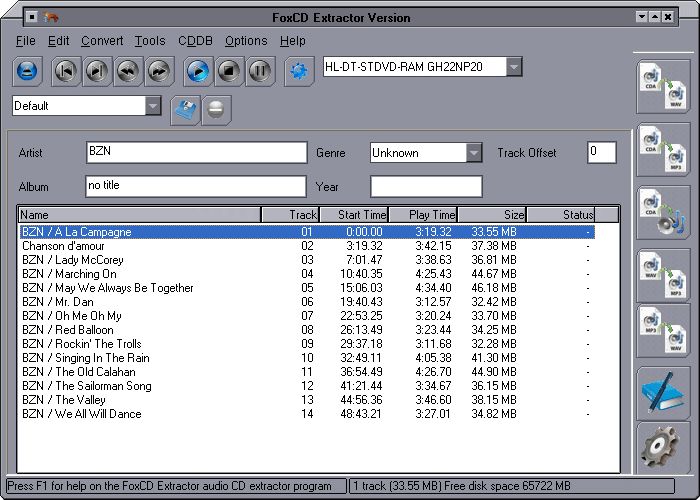
Task: Select track BZN / Mr. Dan
Action: click(307, 302)
